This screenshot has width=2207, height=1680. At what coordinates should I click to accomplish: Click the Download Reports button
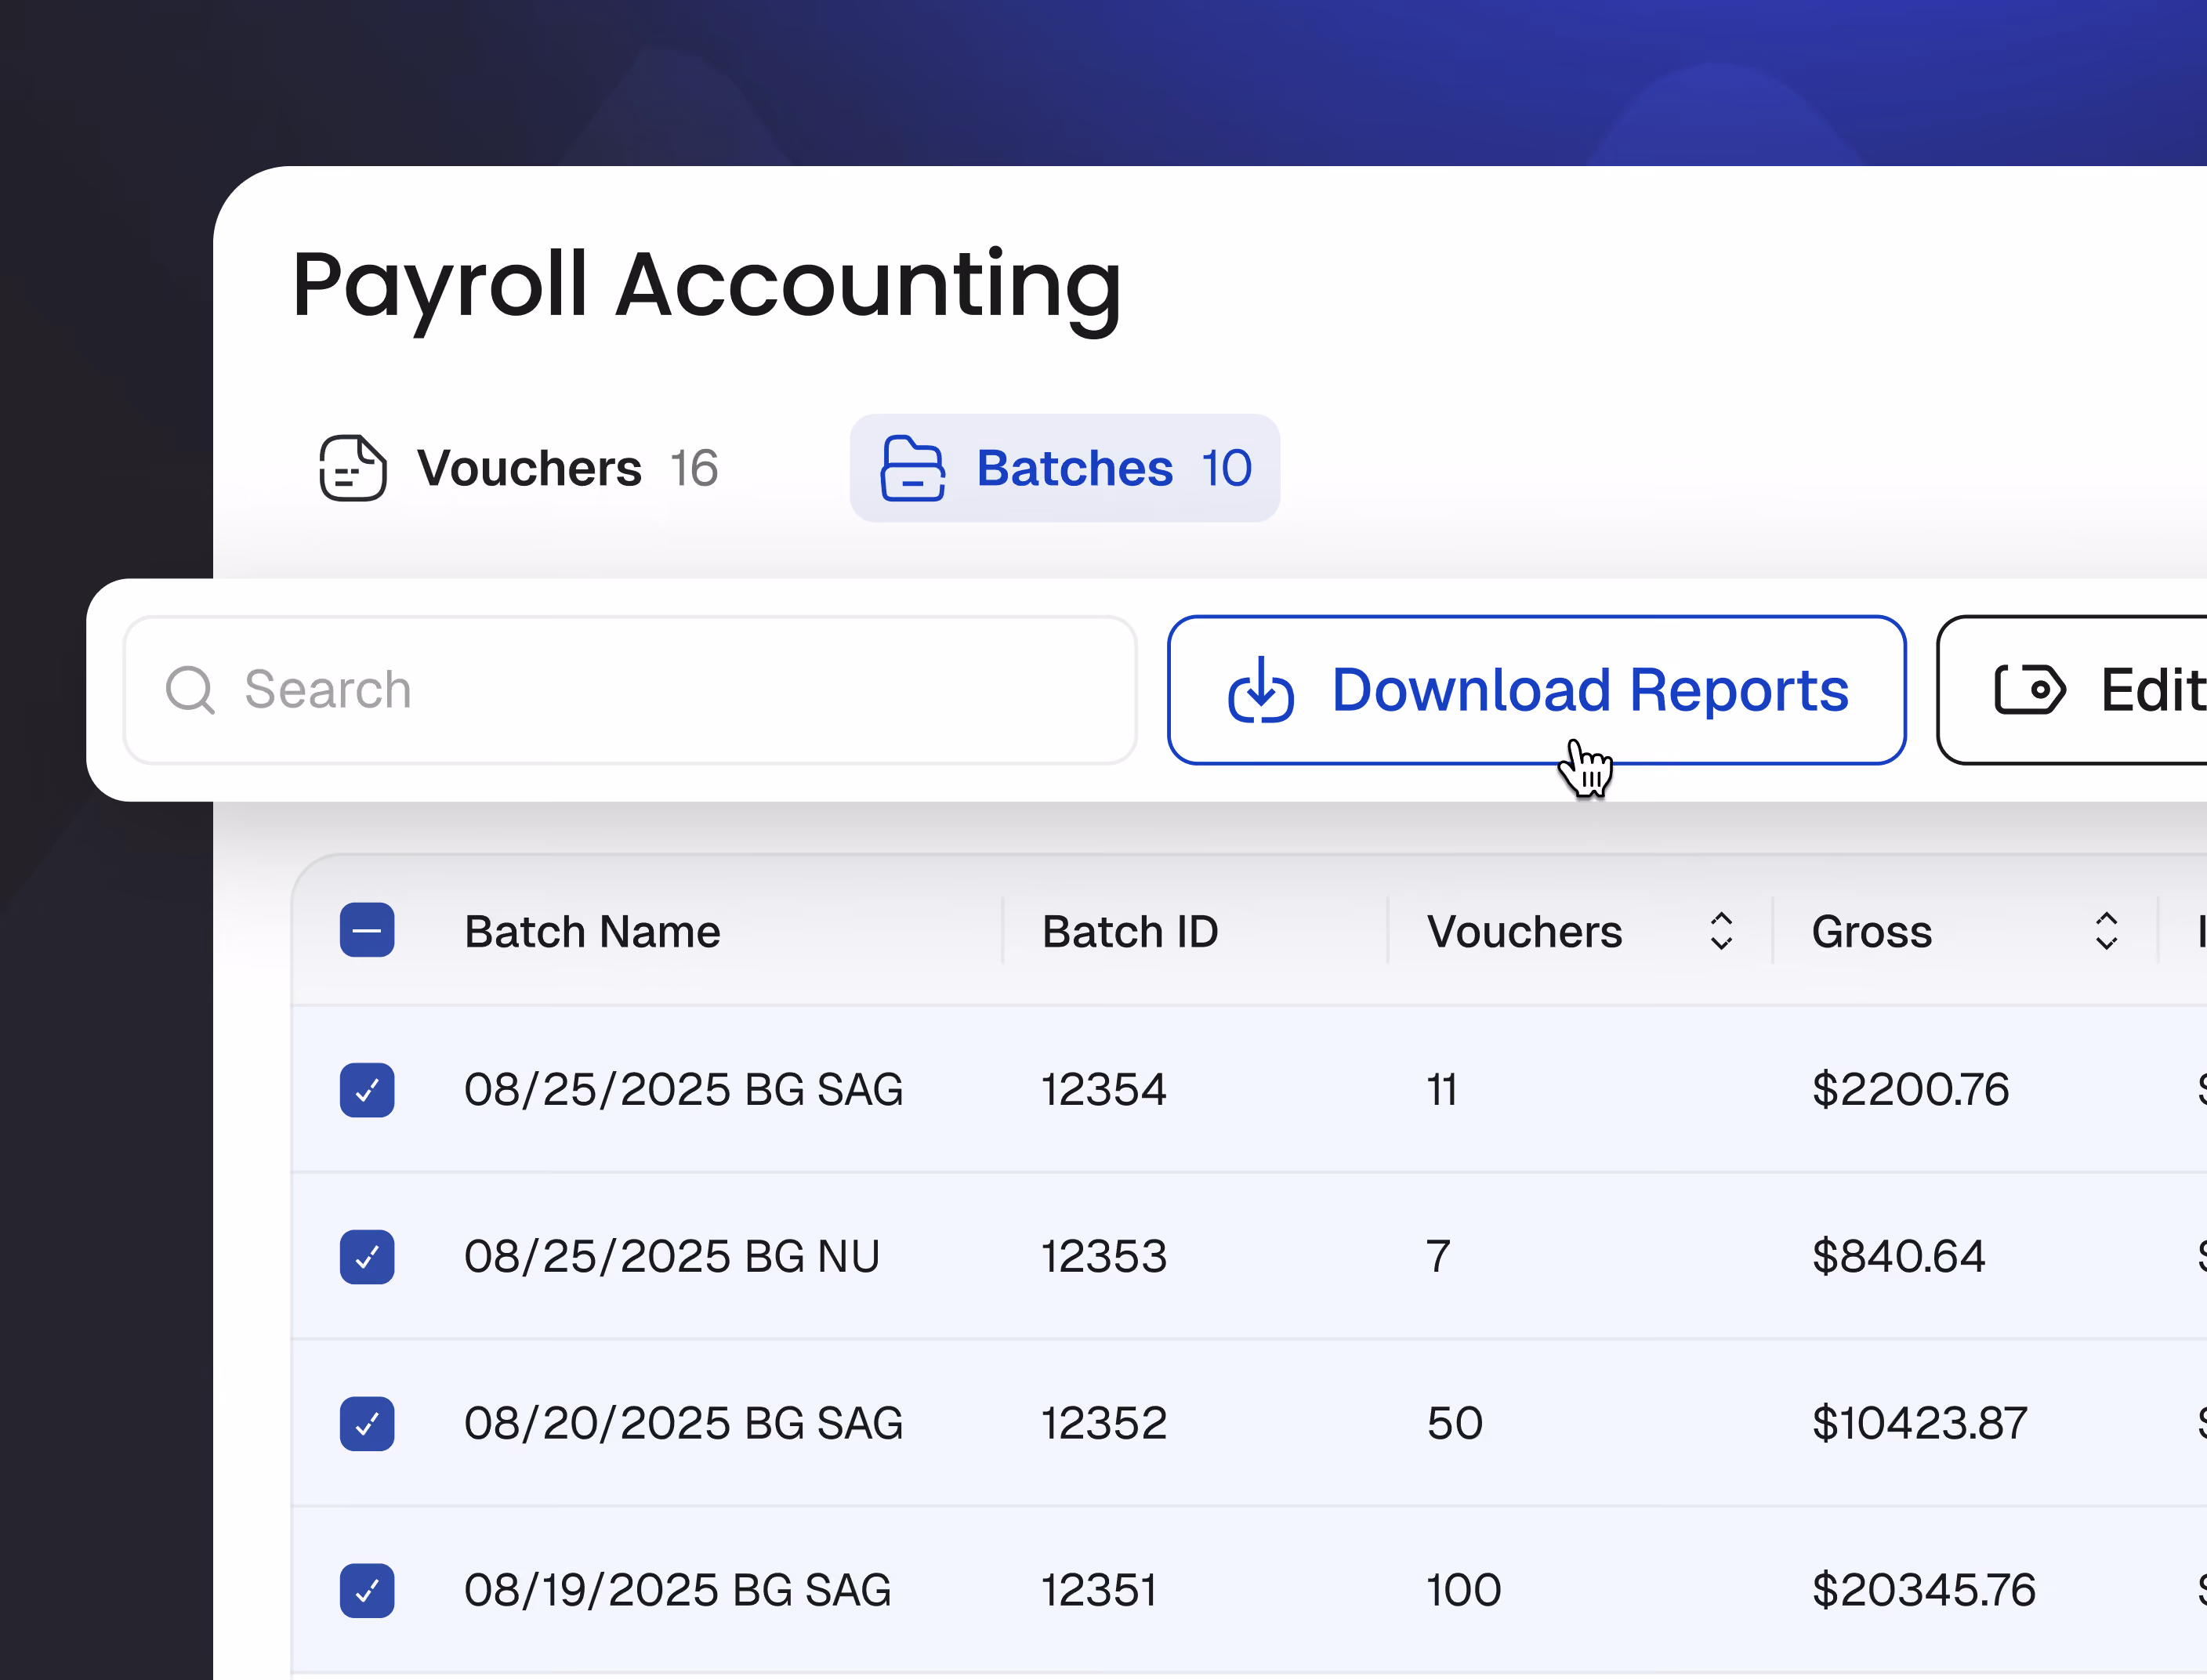point(1536,690)
